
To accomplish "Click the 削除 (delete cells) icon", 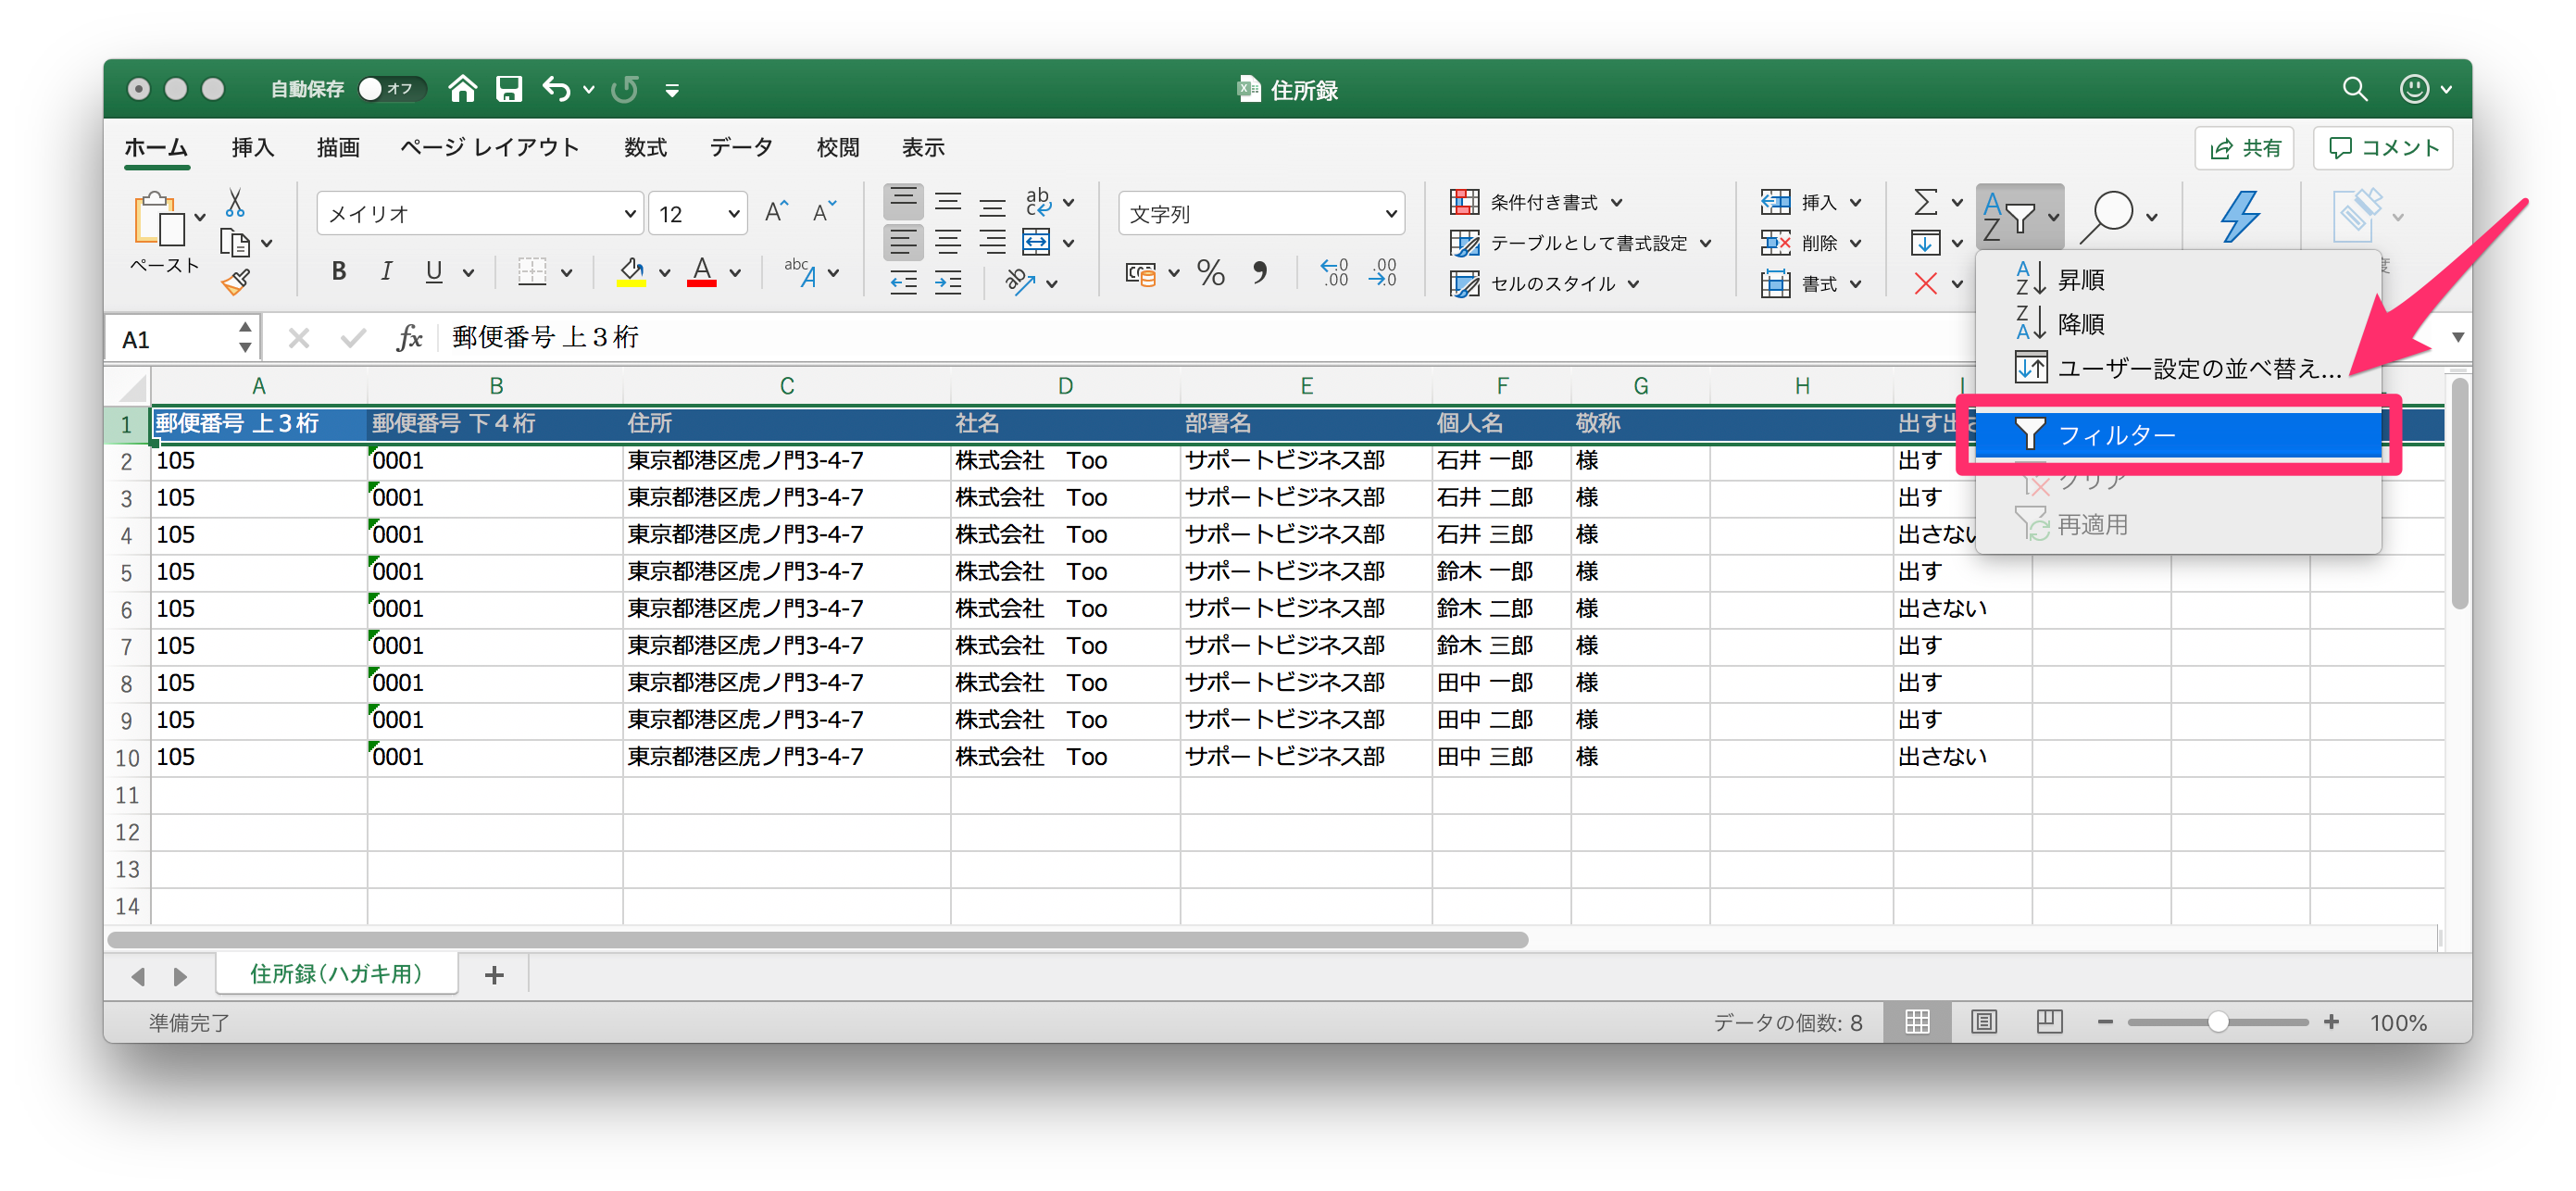I will 1778,242.
